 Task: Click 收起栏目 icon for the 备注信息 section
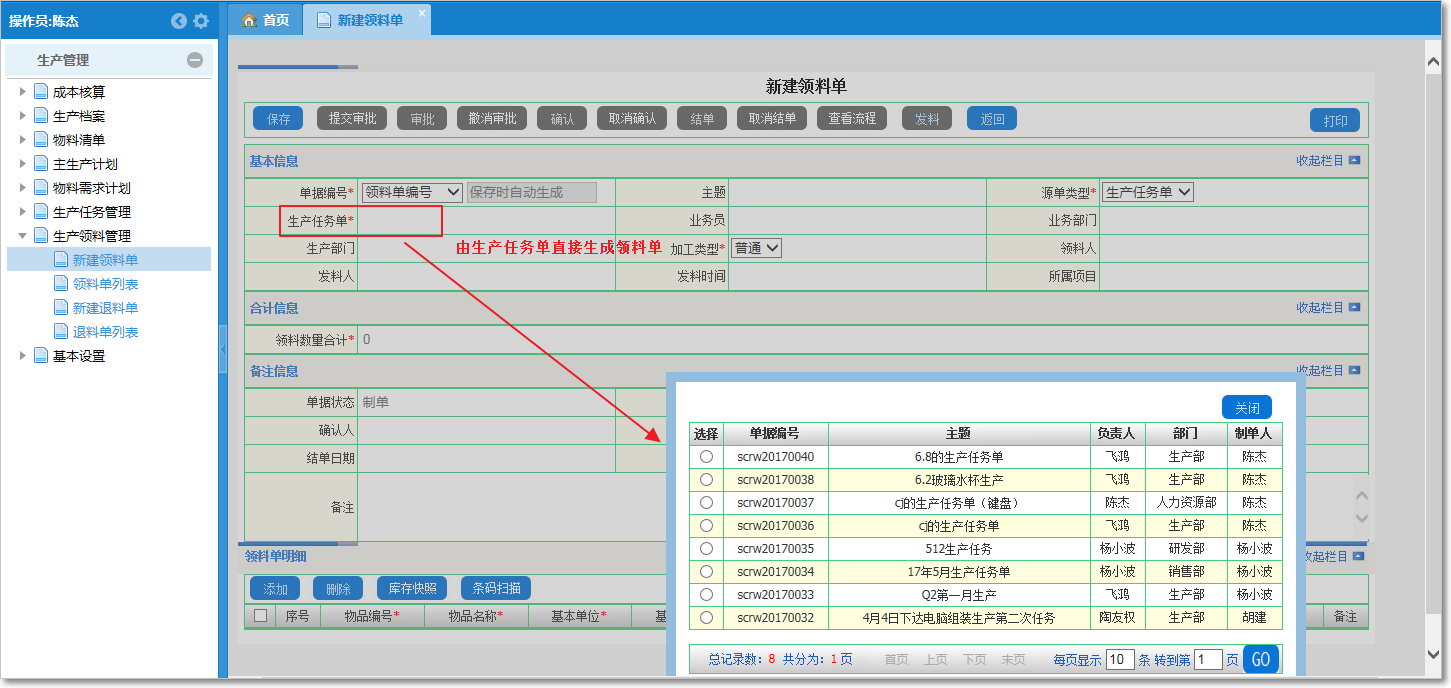[x=1356, y=371]
